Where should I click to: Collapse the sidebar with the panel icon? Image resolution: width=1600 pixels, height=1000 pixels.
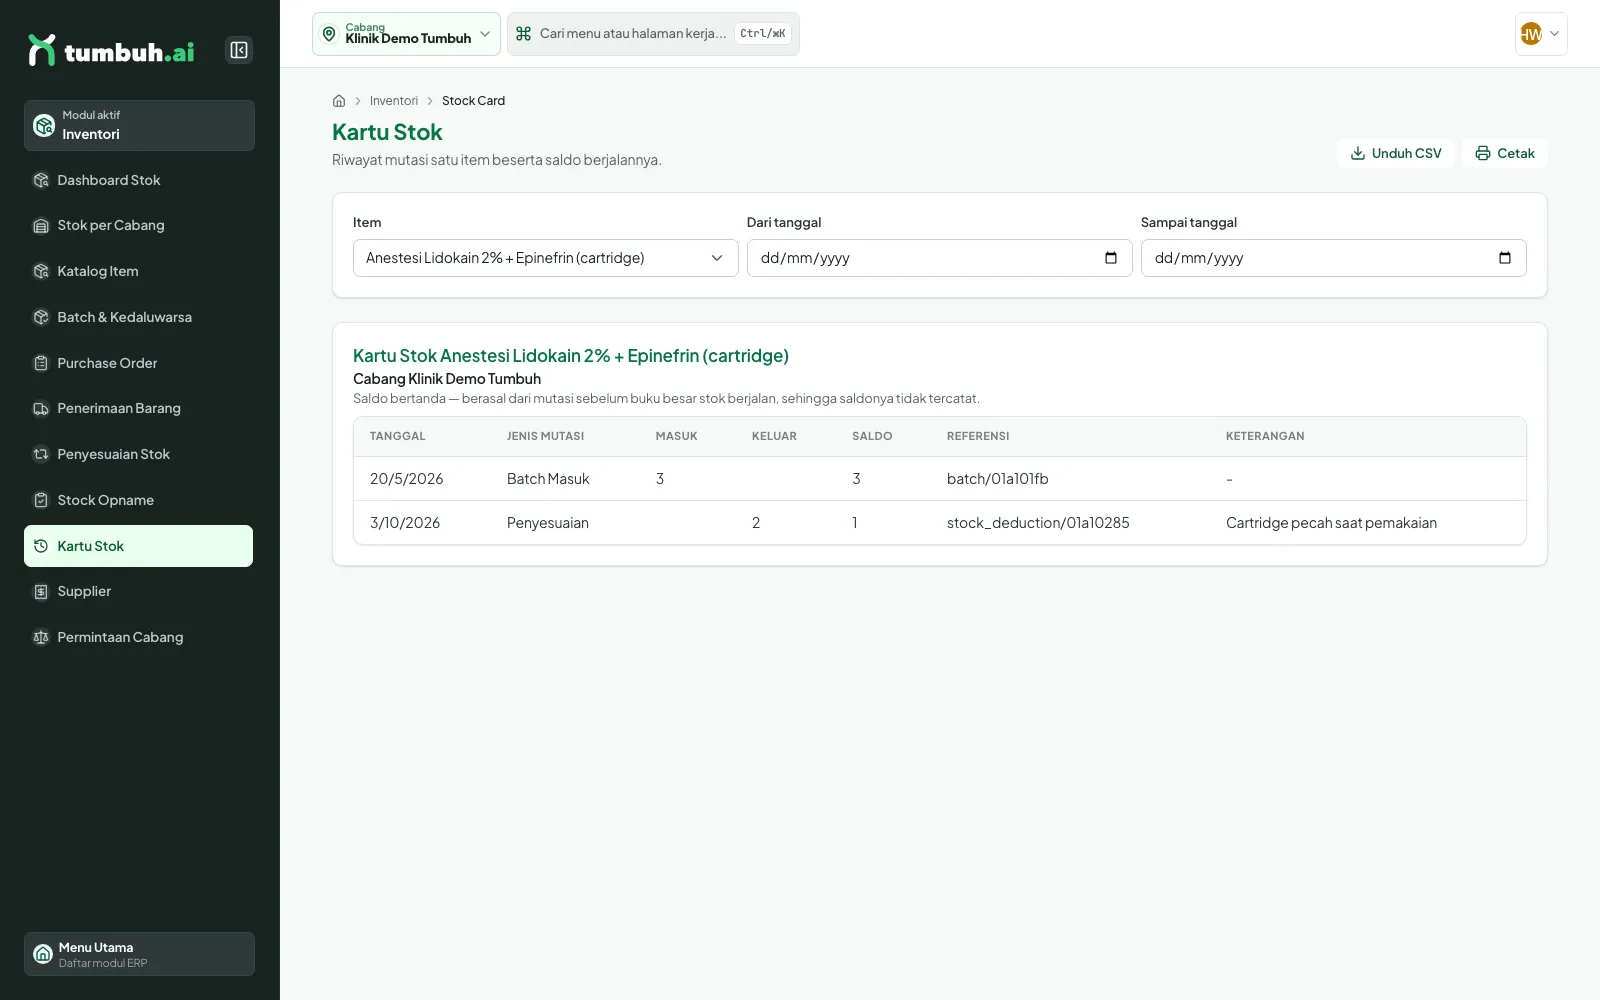coord(239,50)
